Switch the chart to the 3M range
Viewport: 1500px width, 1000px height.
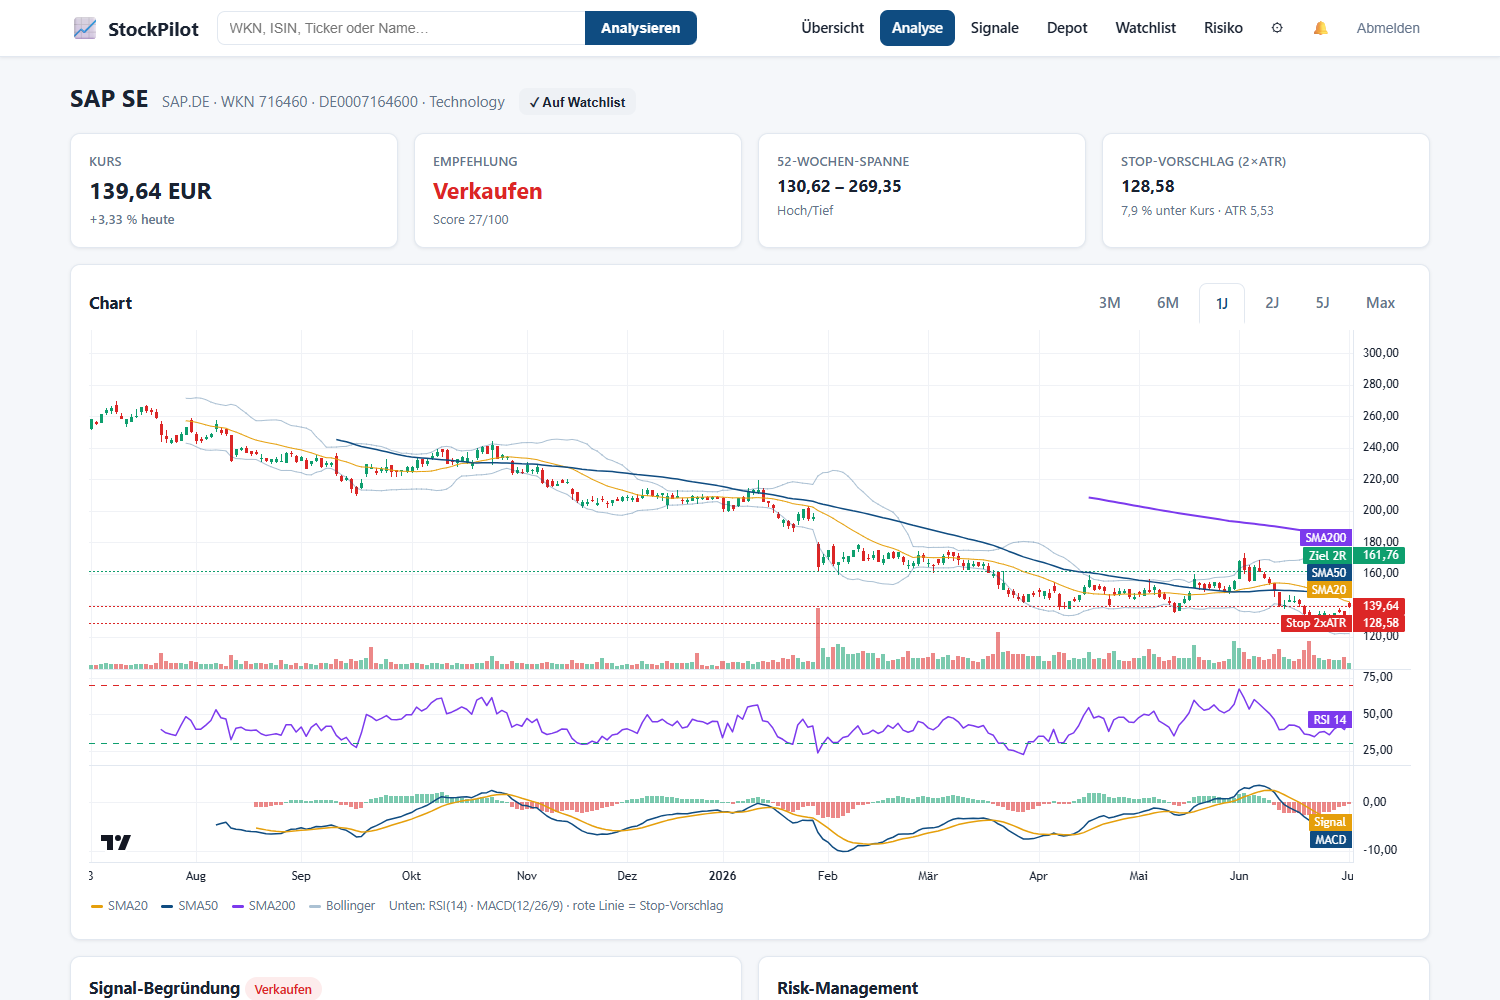(1110, 303)
